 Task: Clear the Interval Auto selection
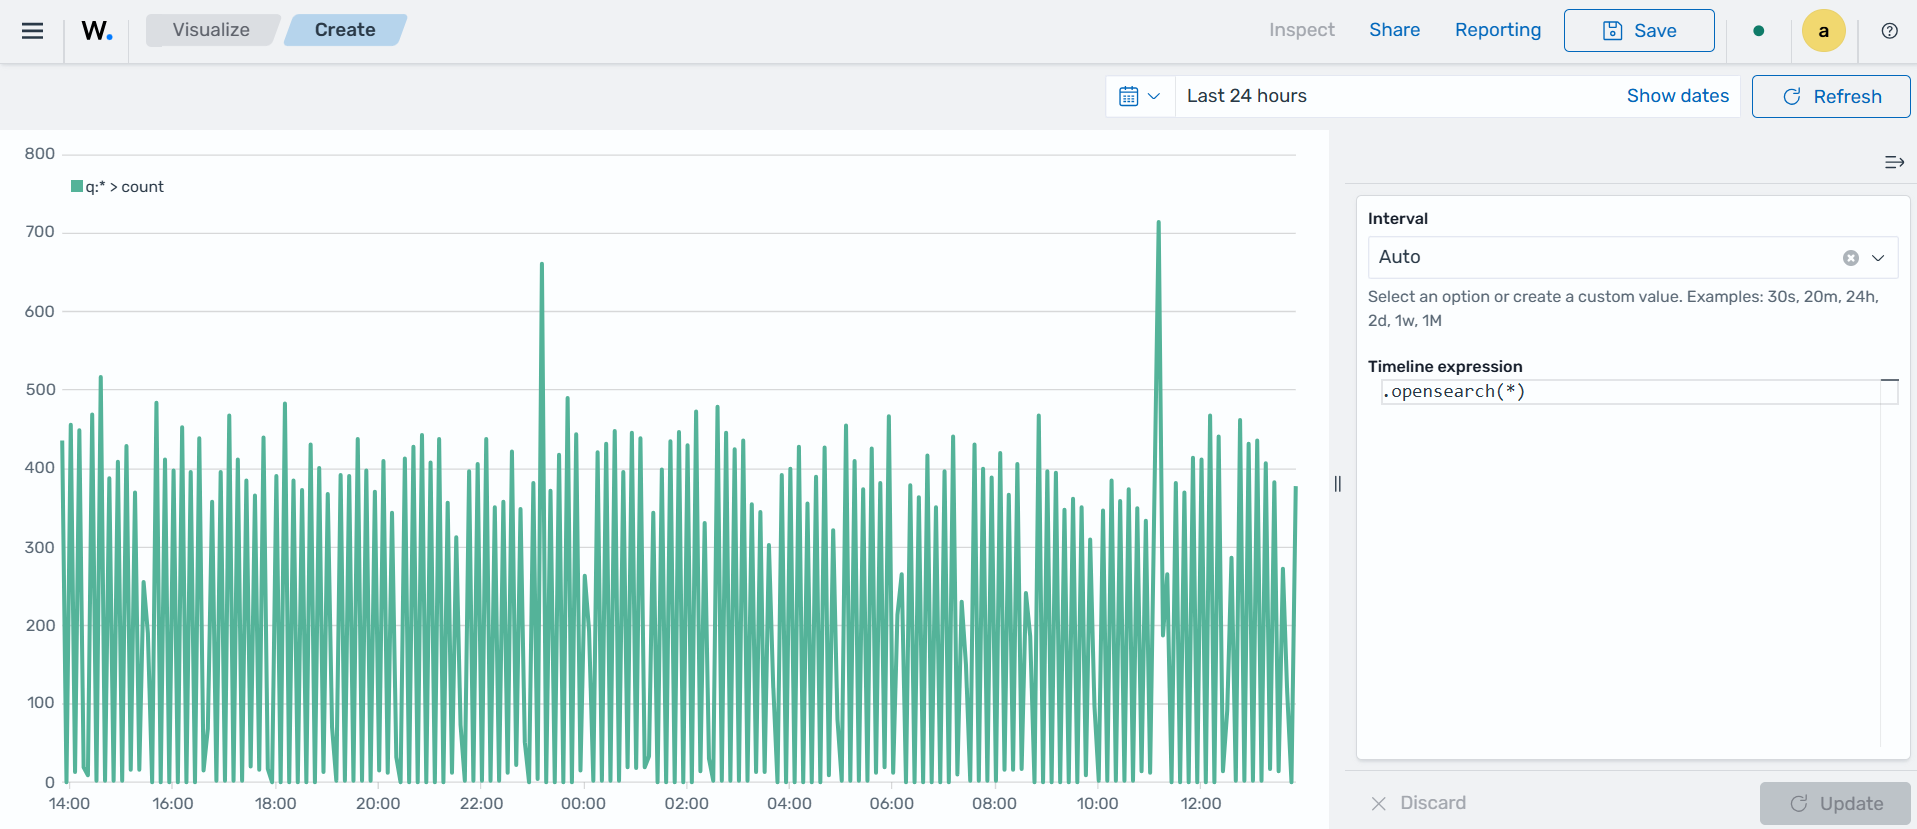1850,258
